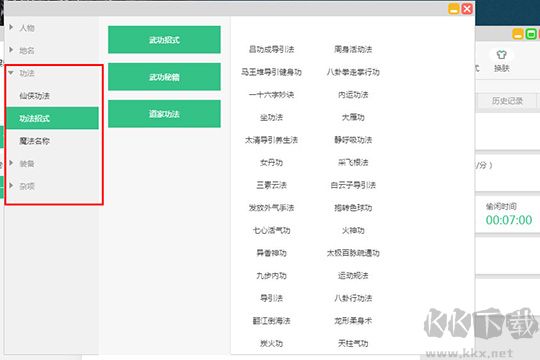Expand the 地名 category arrow
Image resolution: width=540 pixels, height=360 pixels.
tap(11, 50)
